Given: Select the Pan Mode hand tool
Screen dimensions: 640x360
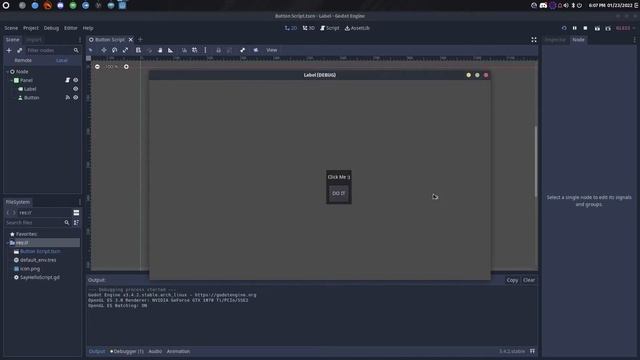Looking at the screenshot, I should tap(160, 50).
